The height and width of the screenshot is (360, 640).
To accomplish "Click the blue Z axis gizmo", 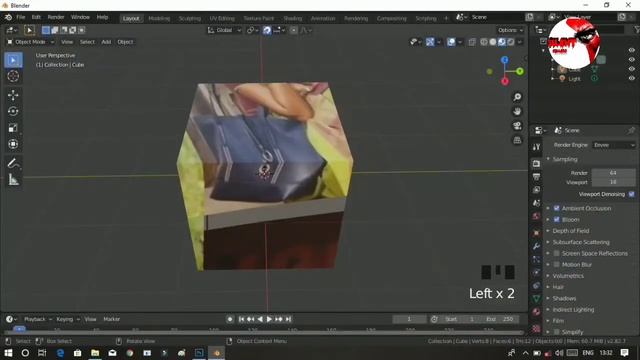I will pos(505,60).
